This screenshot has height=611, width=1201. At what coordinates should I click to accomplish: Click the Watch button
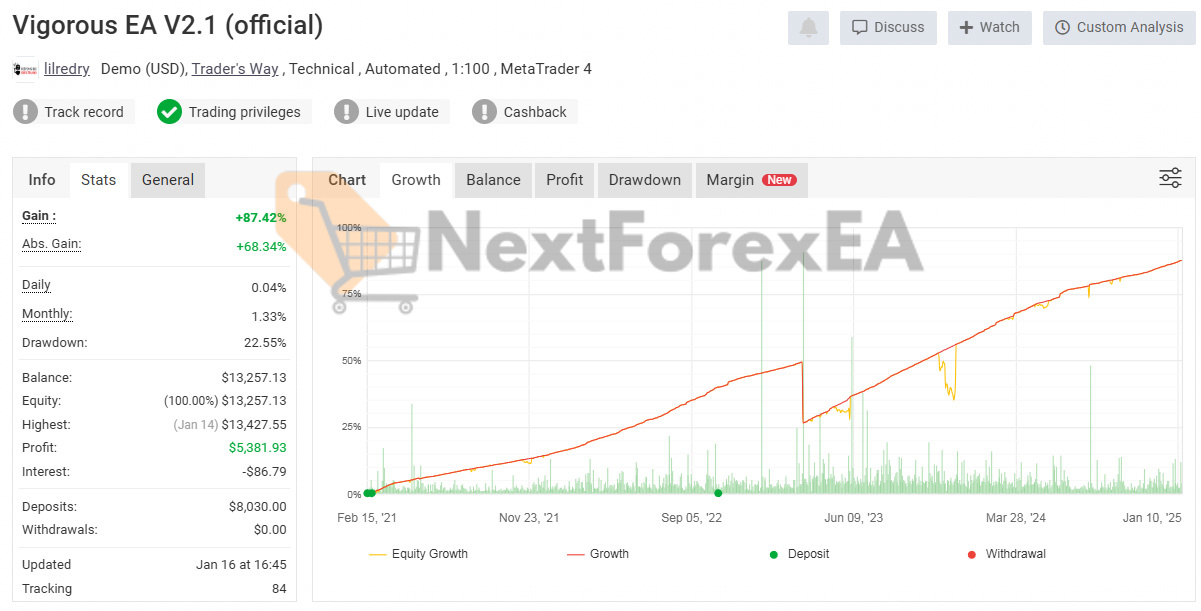pyautogui.click(x=989, y=28)
